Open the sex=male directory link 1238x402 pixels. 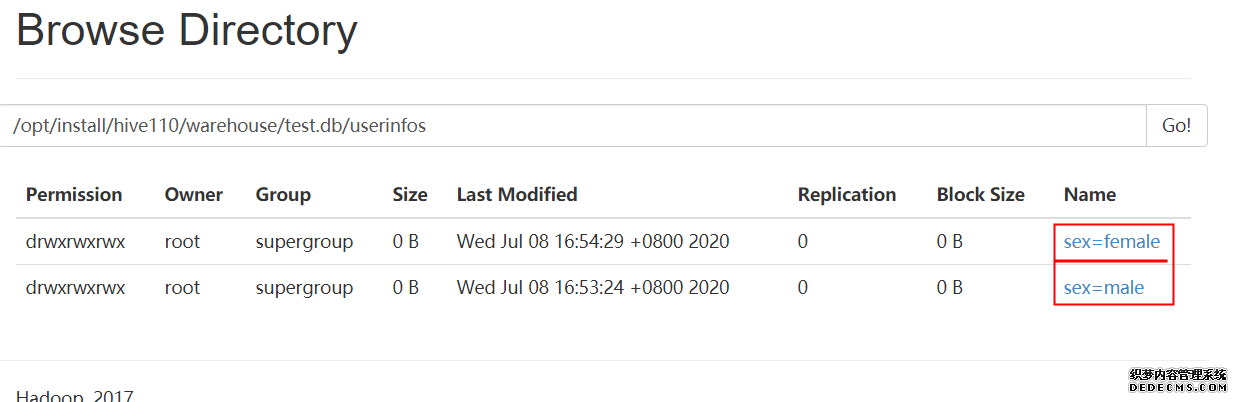(x=1103, y=288)
